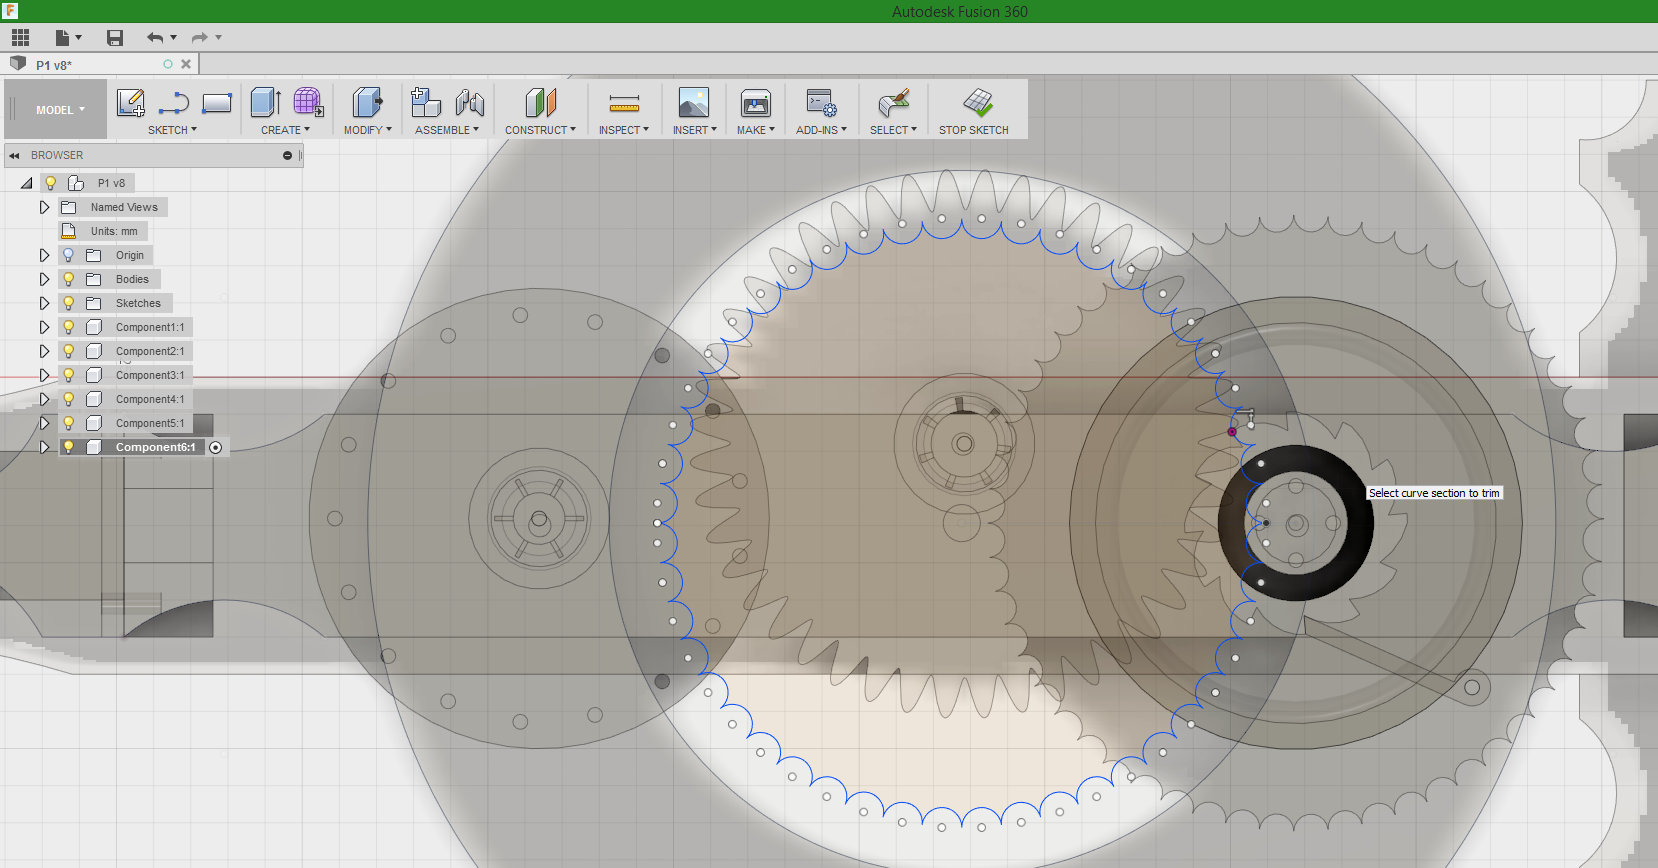
Task: Toggle visibility bulb of Sketches
Action: [x=69, y=303]
